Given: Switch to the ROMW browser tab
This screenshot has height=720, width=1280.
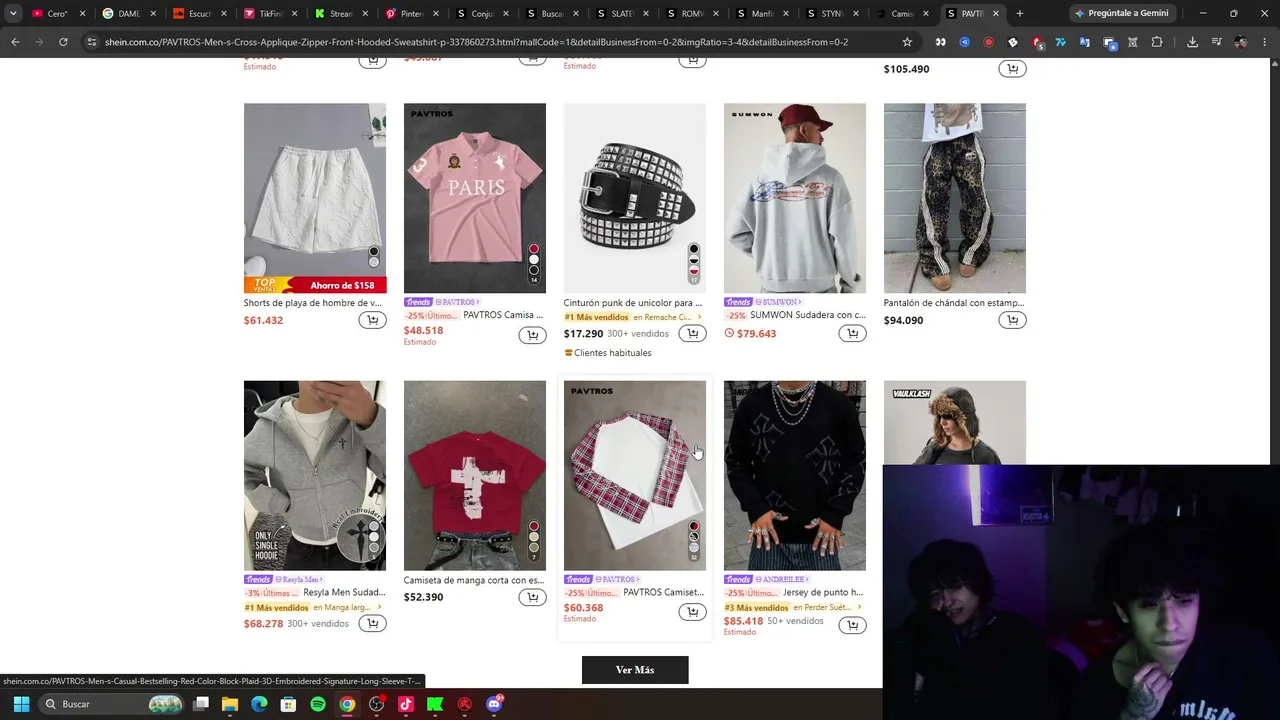Looking at the screenshot, I should coord(693,14).
